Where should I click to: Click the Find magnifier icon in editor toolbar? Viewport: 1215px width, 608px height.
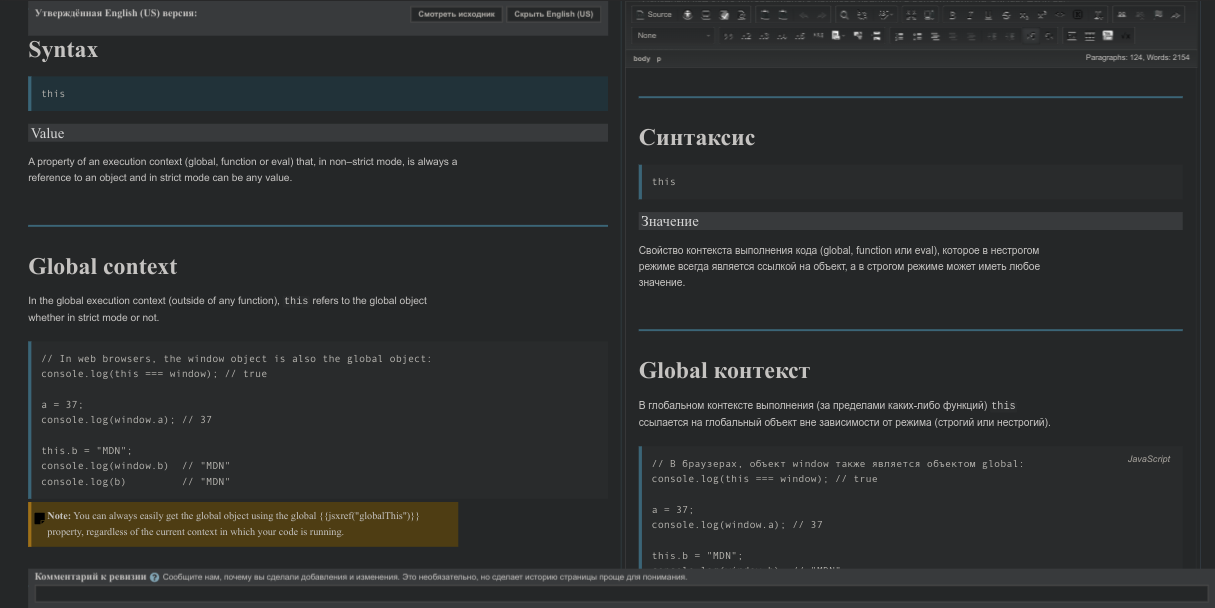(844, 14)
